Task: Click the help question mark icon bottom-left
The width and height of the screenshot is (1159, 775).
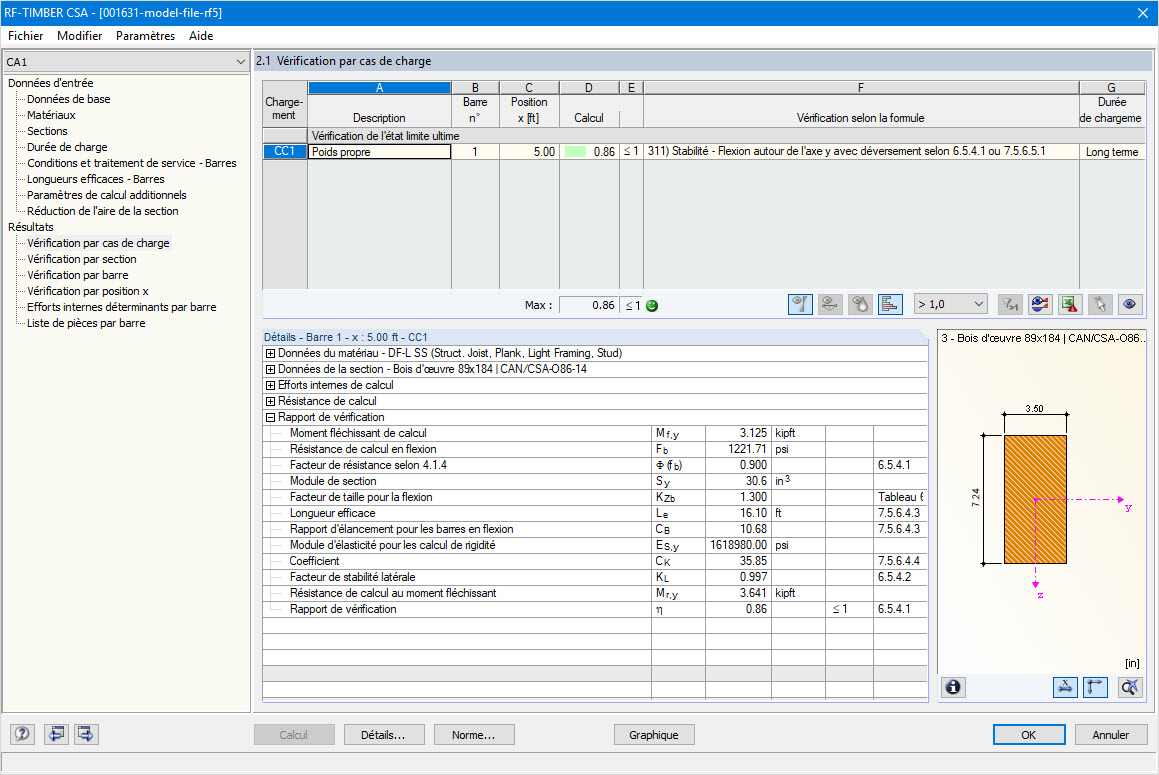Action: point(21,734)
